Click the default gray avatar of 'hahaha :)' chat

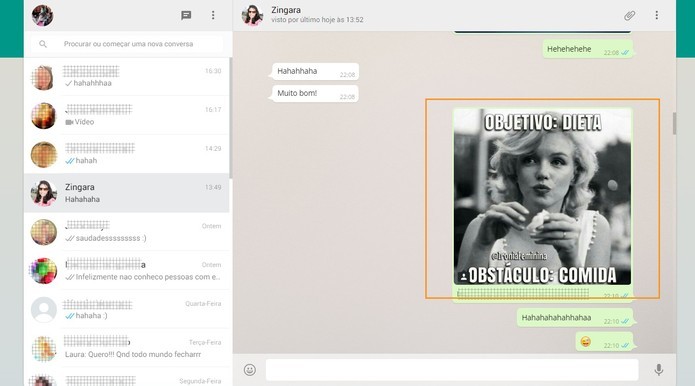[x=43, y=310]
